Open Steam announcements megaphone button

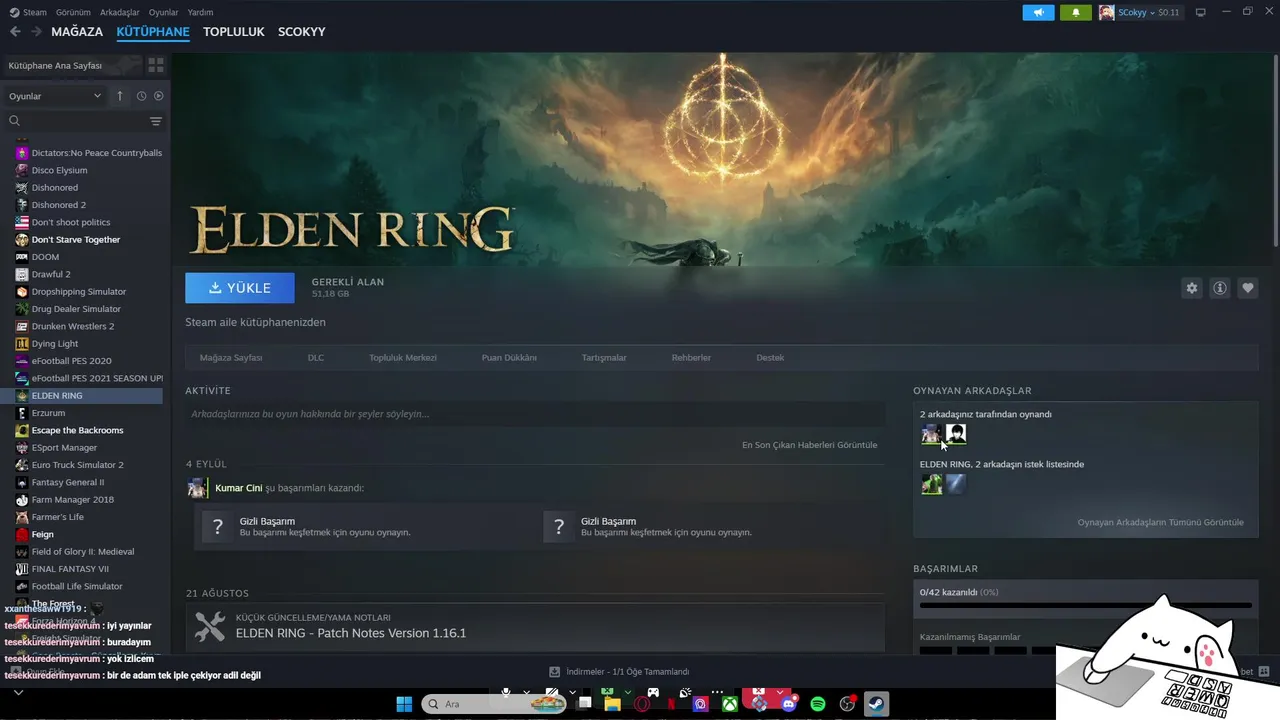pos(1038,12)
